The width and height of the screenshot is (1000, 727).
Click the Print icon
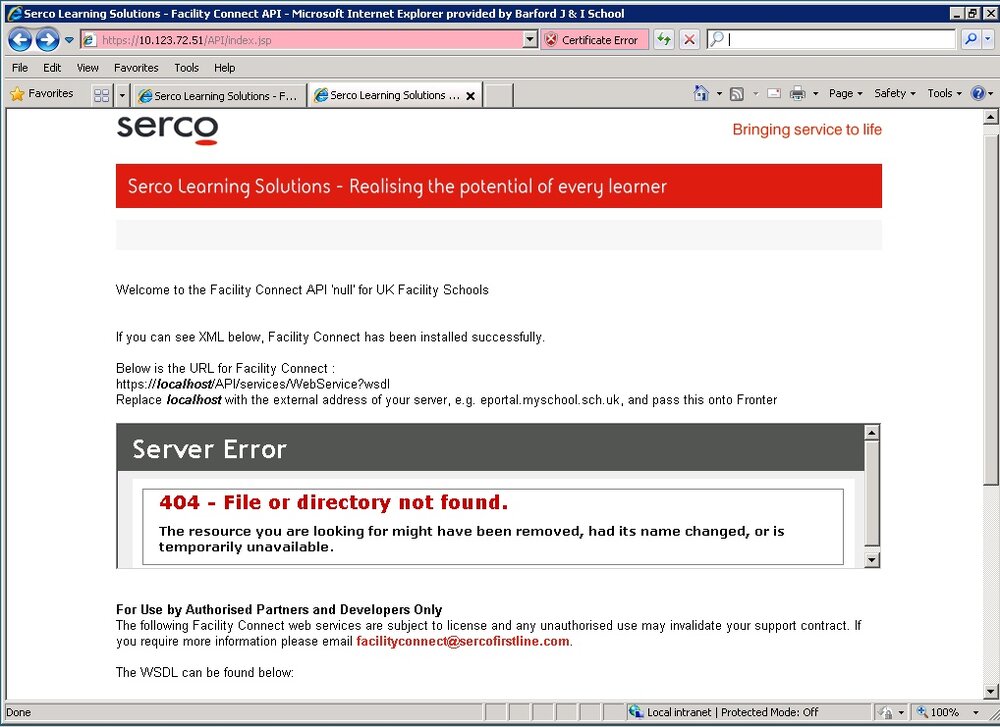coord(797,93)
